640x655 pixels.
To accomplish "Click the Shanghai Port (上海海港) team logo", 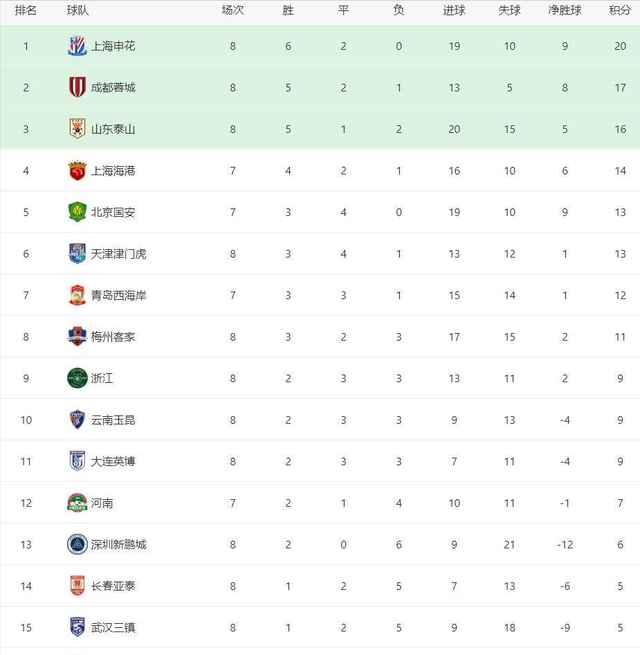I will (77, 171).
